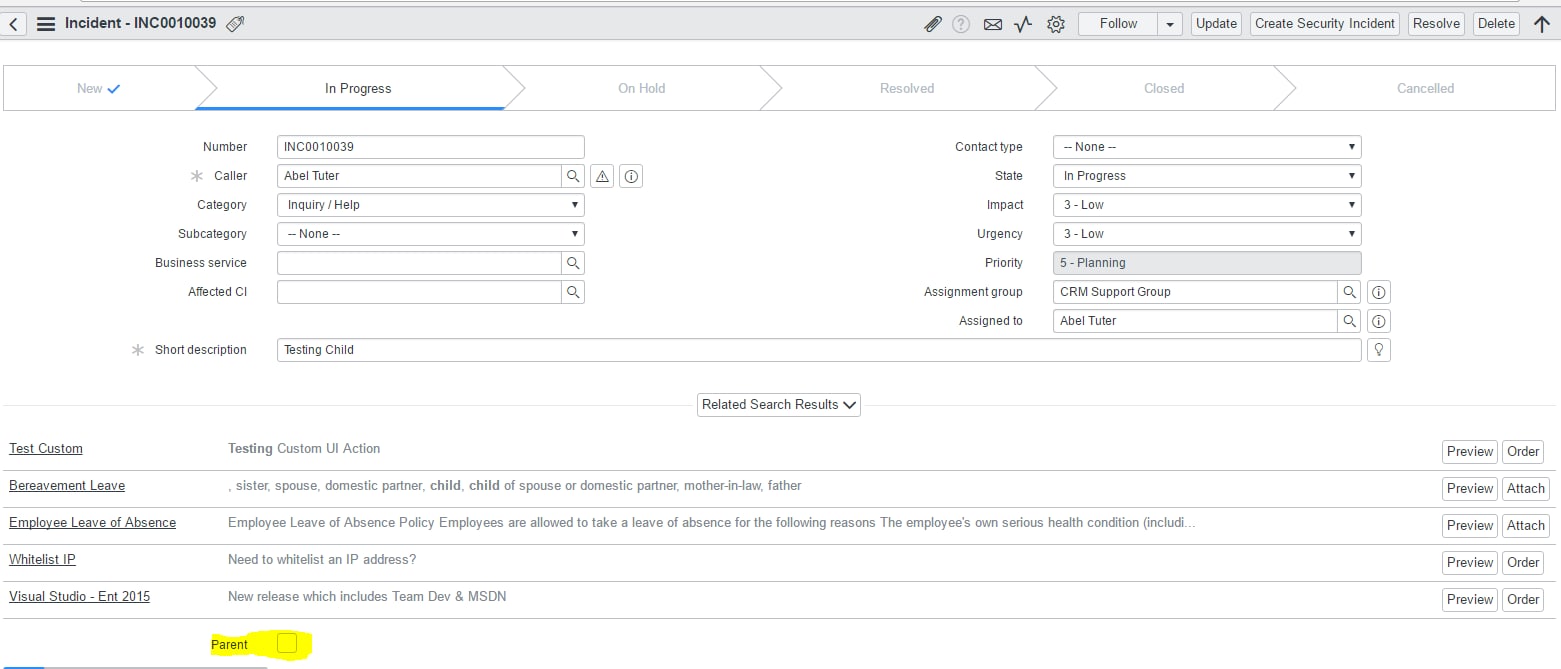Click the Affected CI input field
This screenshot has width=1561, height=669.
tap(419, 292)
